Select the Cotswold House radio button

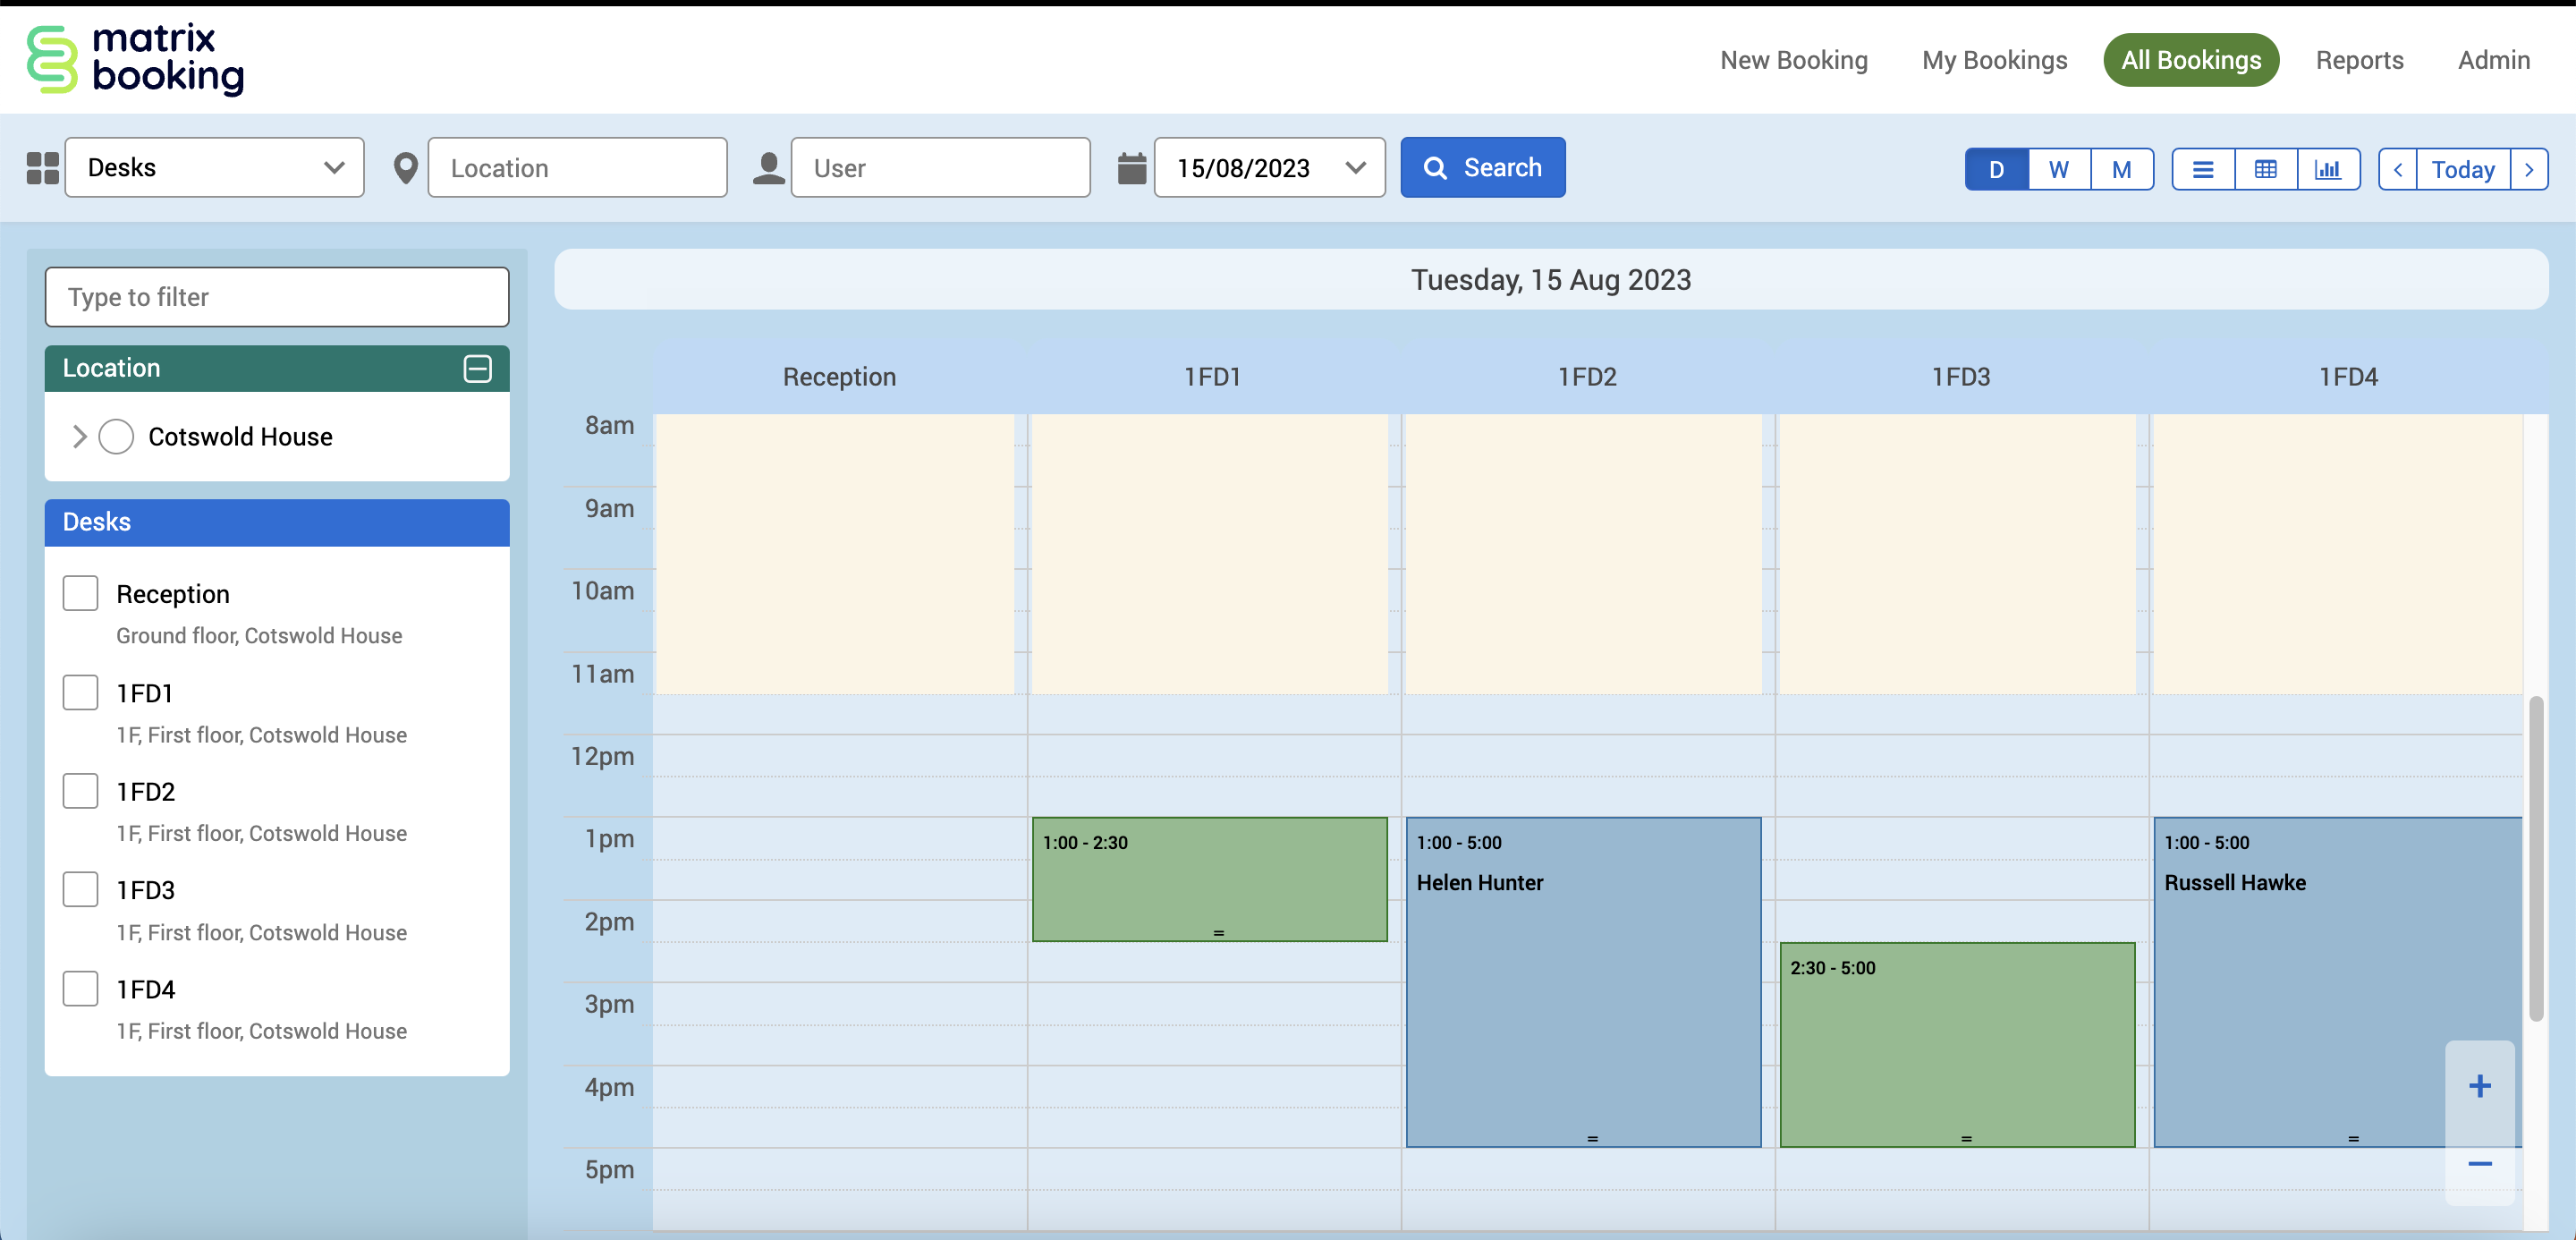tap(116, 437)
